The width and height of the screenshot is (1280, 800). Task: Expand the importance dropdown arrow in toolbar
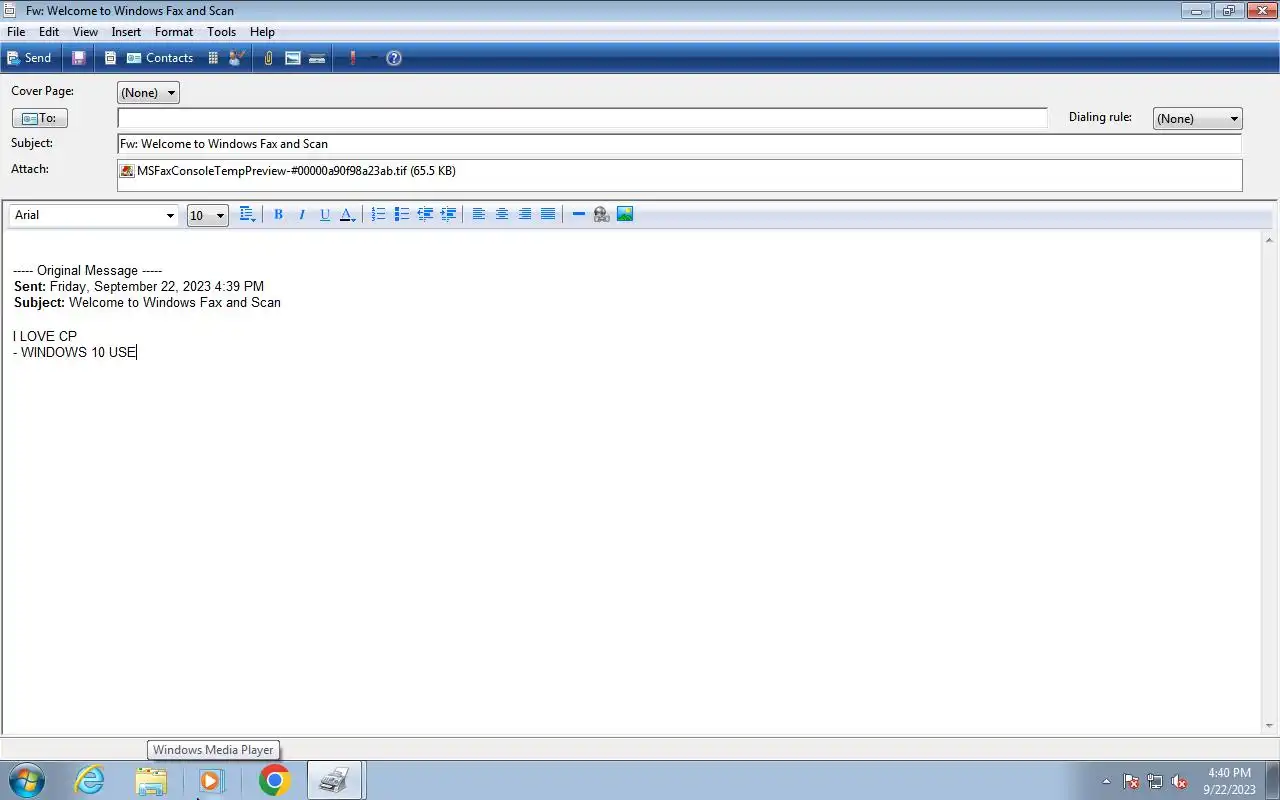[374, 58]
